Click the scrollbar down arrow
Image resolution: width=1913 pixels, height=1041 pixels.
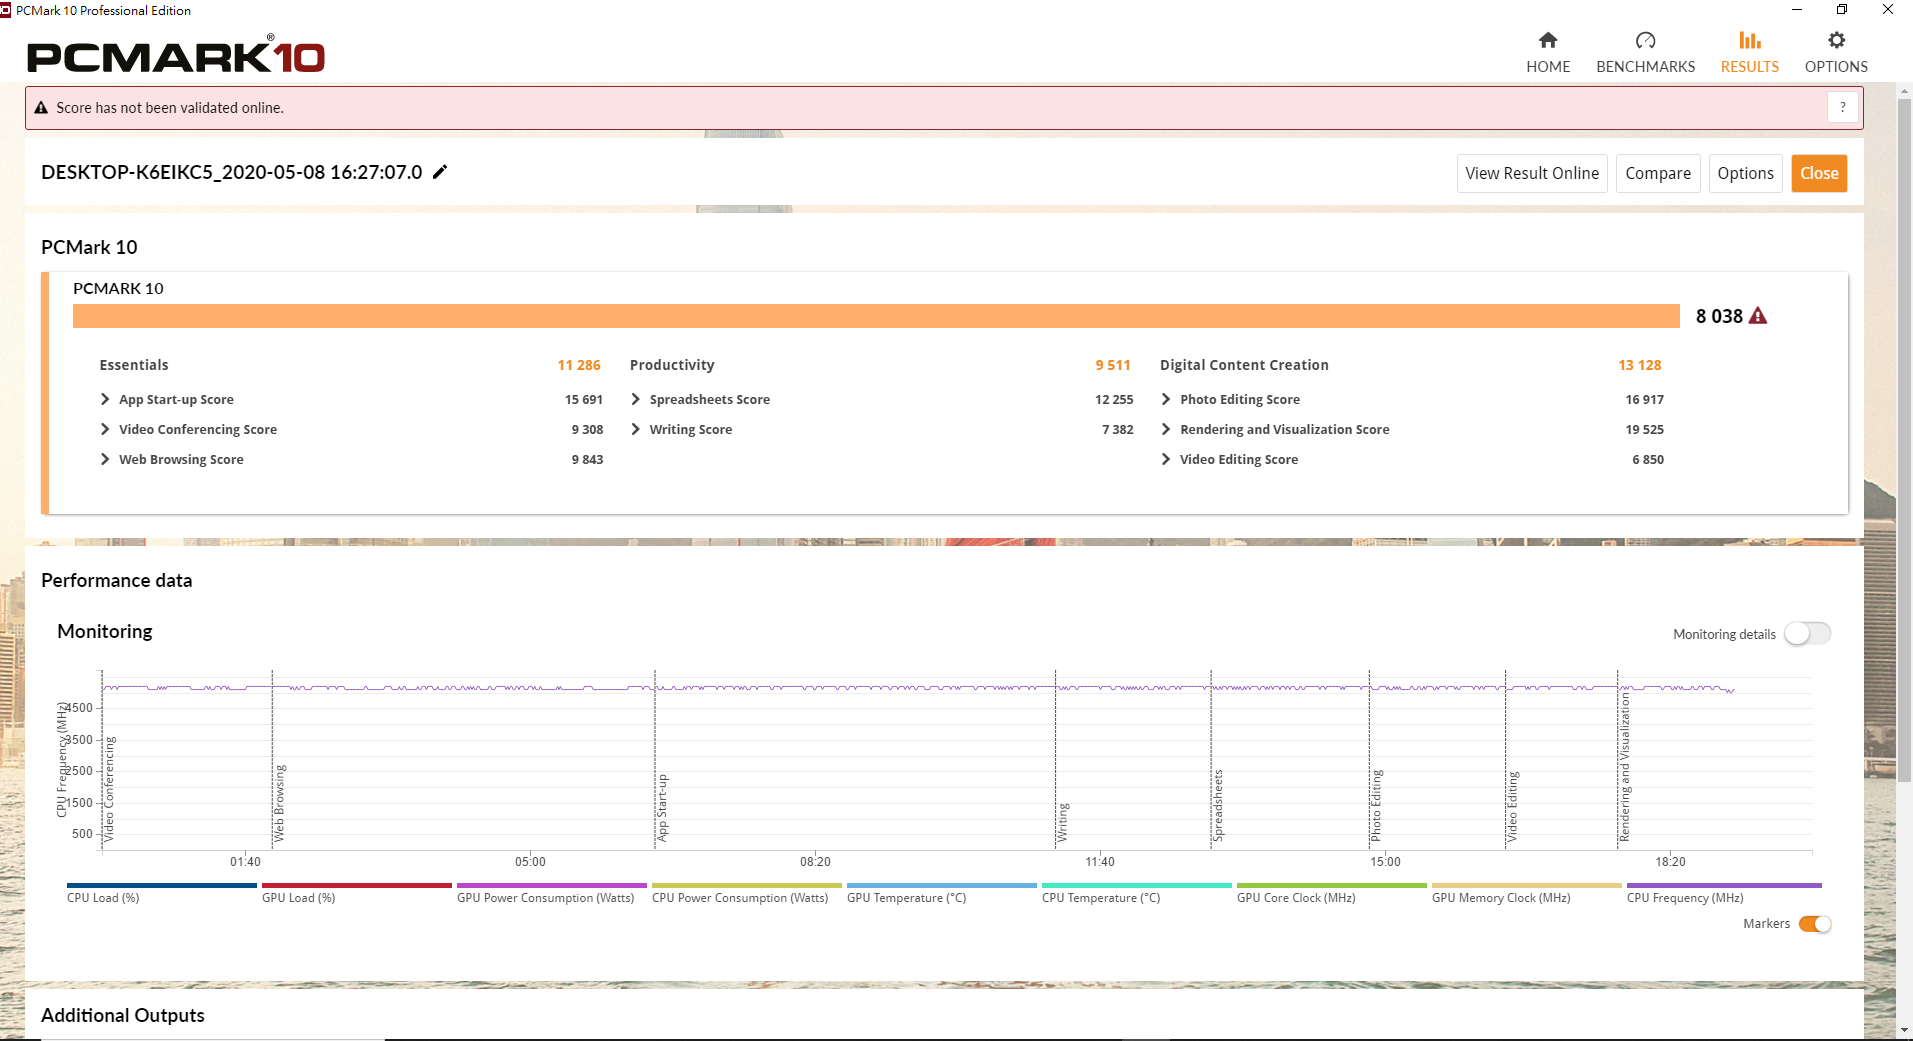(x=1904, y=1030)
